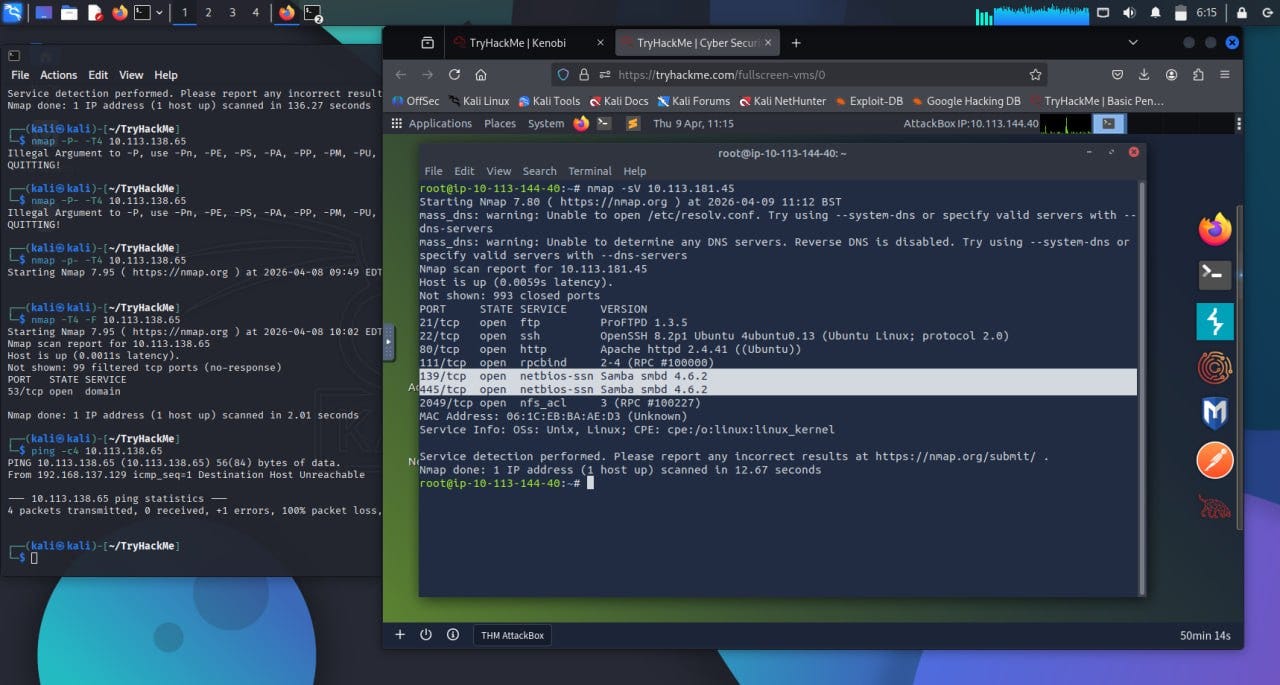Click the lock screen padlock icon
Screen dimensions: 1280x685
pyautogui.click(x=1241, y=13)
